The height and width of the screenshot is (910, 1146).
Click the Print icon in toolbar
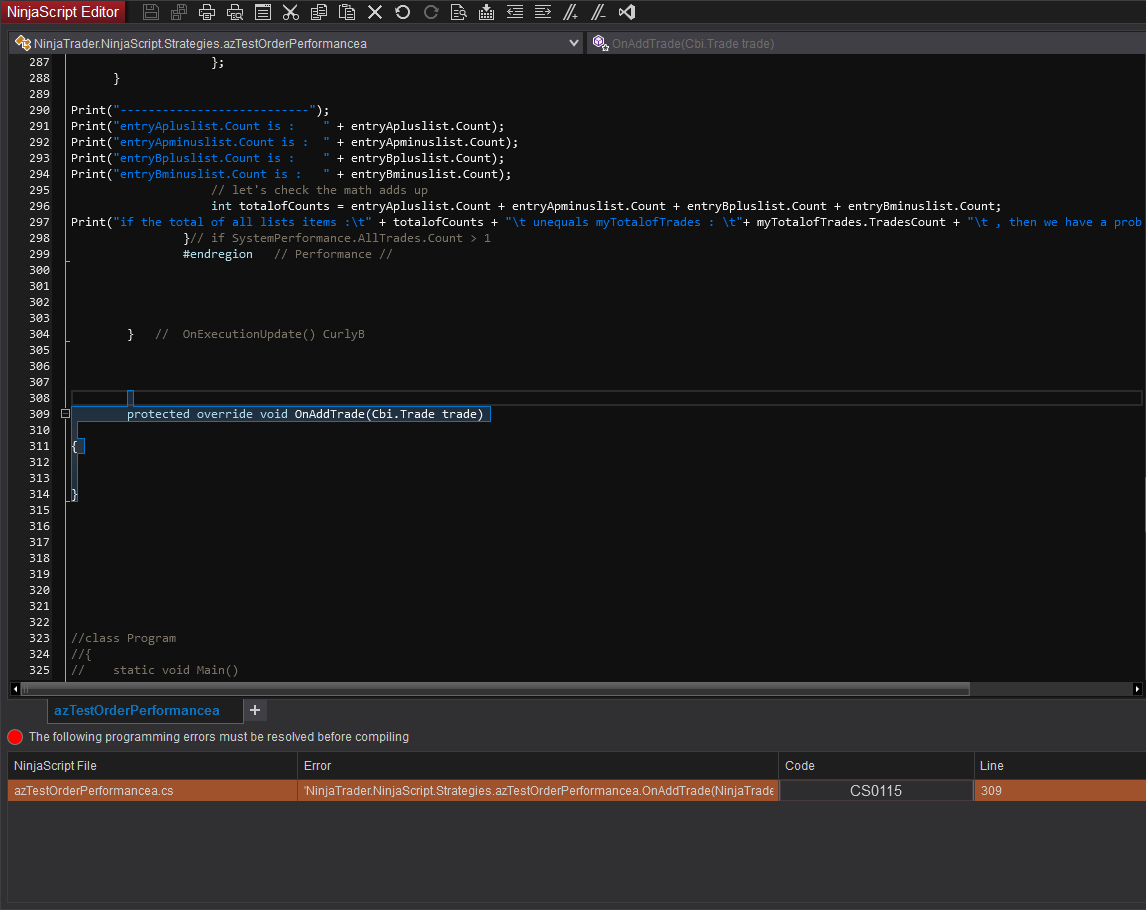(207, 12)
